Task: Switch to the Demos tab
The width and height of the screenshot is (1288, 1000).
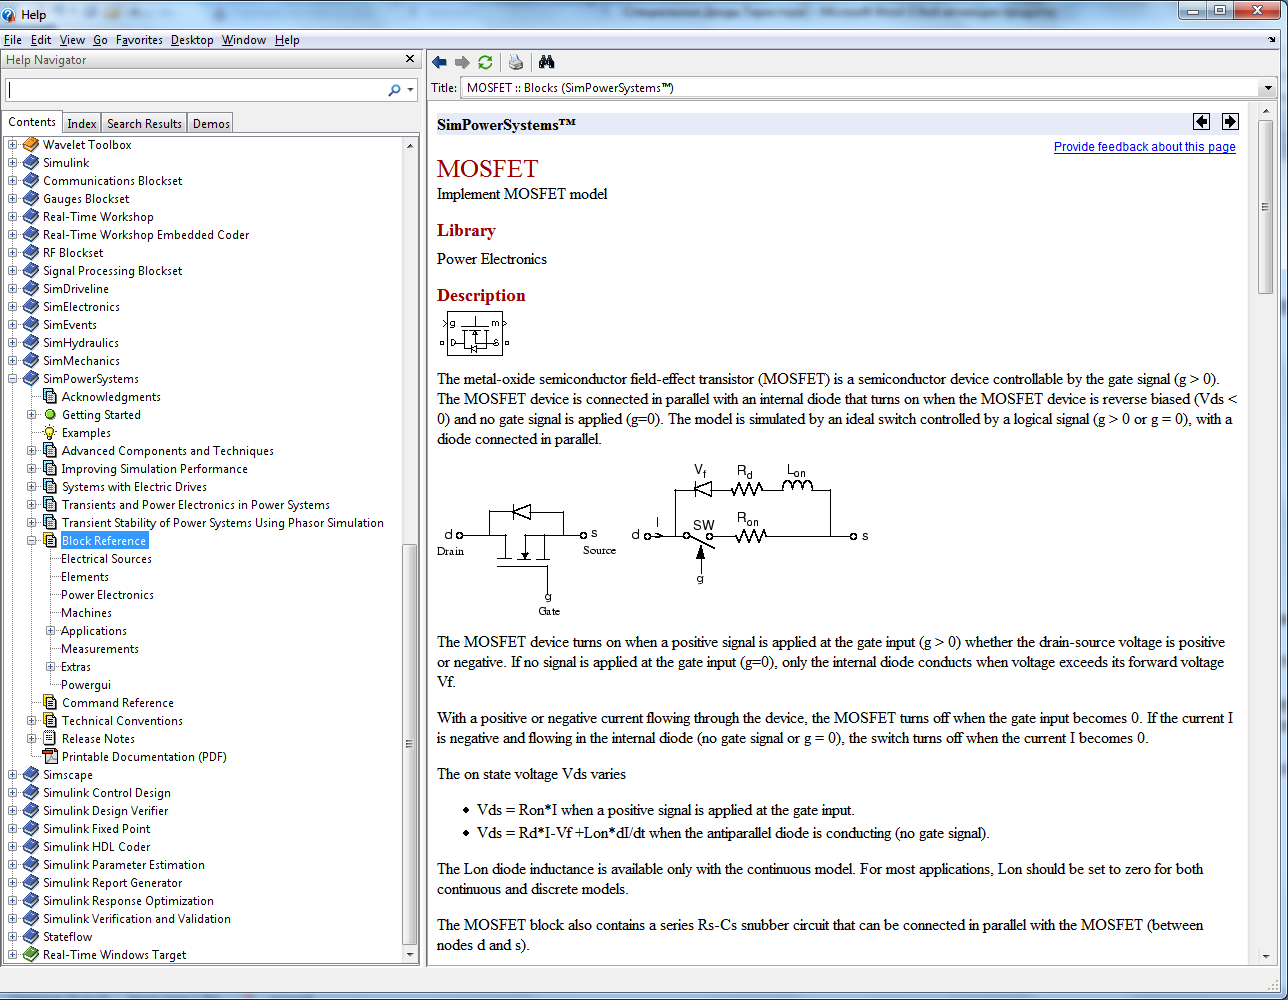Action: click(211, 124)
